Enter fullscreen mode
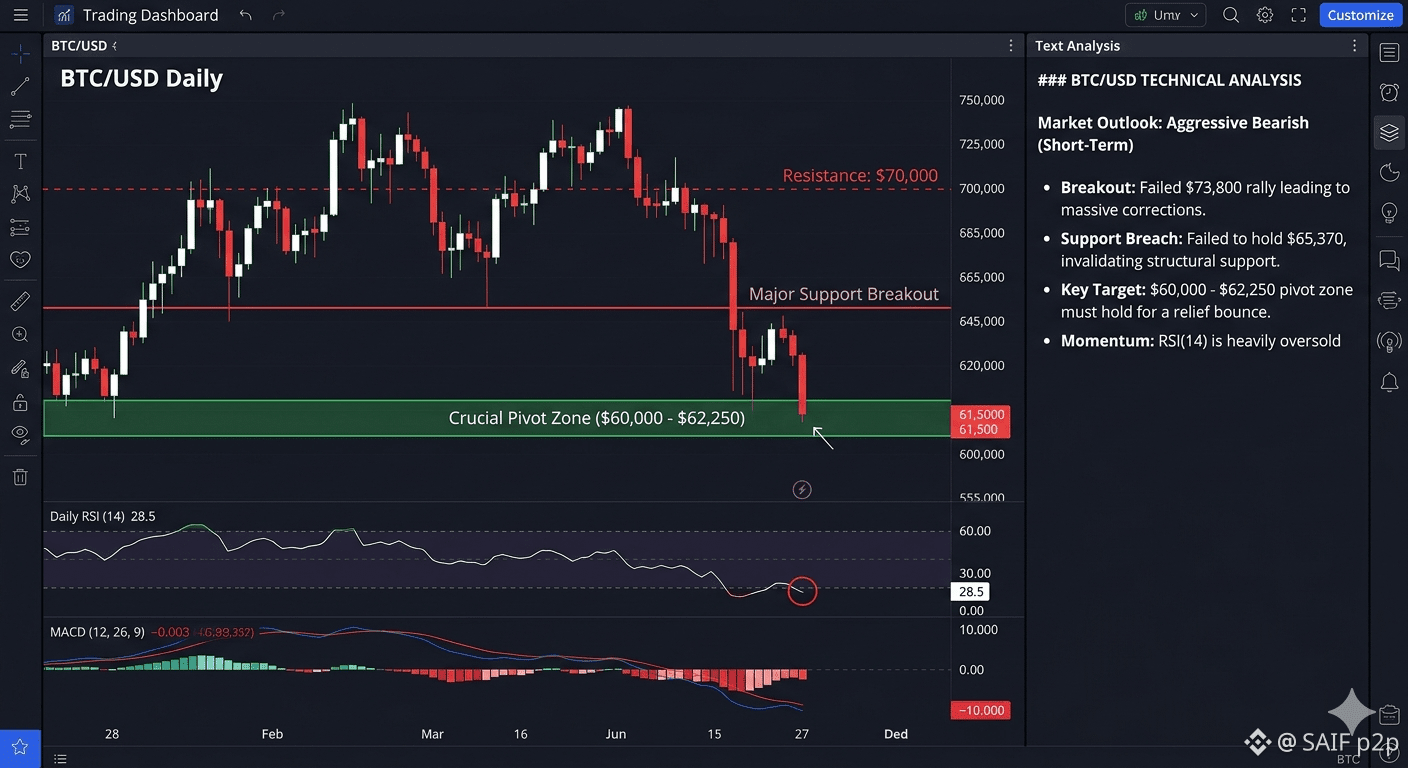Viewport: 1408px width, 768px height. pos(1299,15)
